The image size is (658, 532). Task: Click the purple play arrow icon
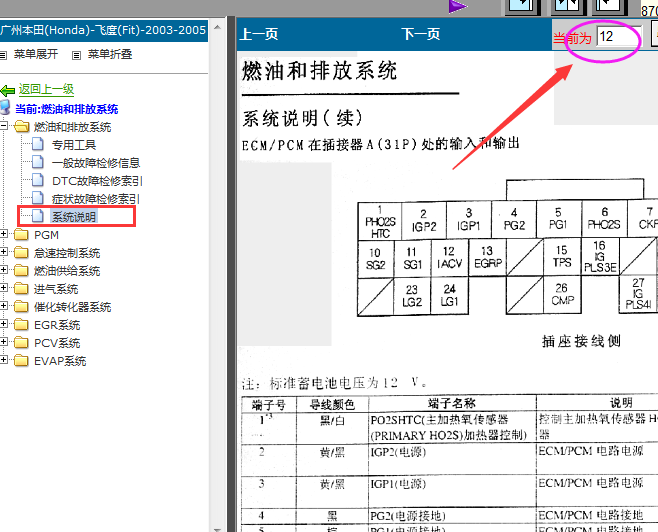click(x=457, y=6)
